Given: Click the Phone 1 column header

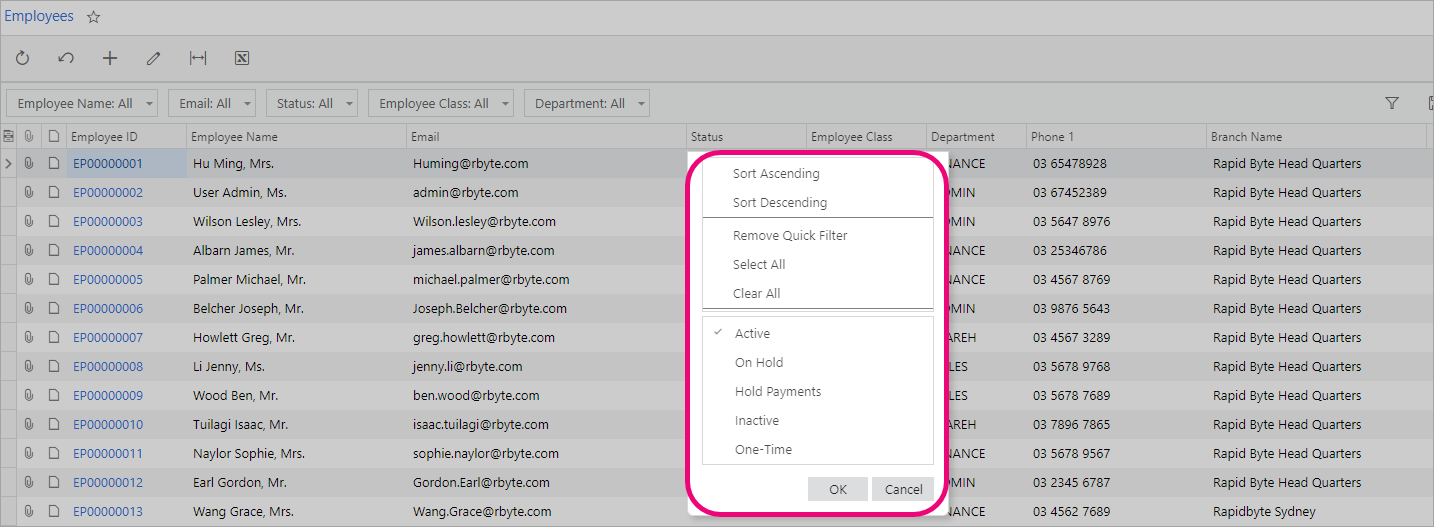Looking at the screenshot, I should pyautogui.click(x=1116, y=137).
